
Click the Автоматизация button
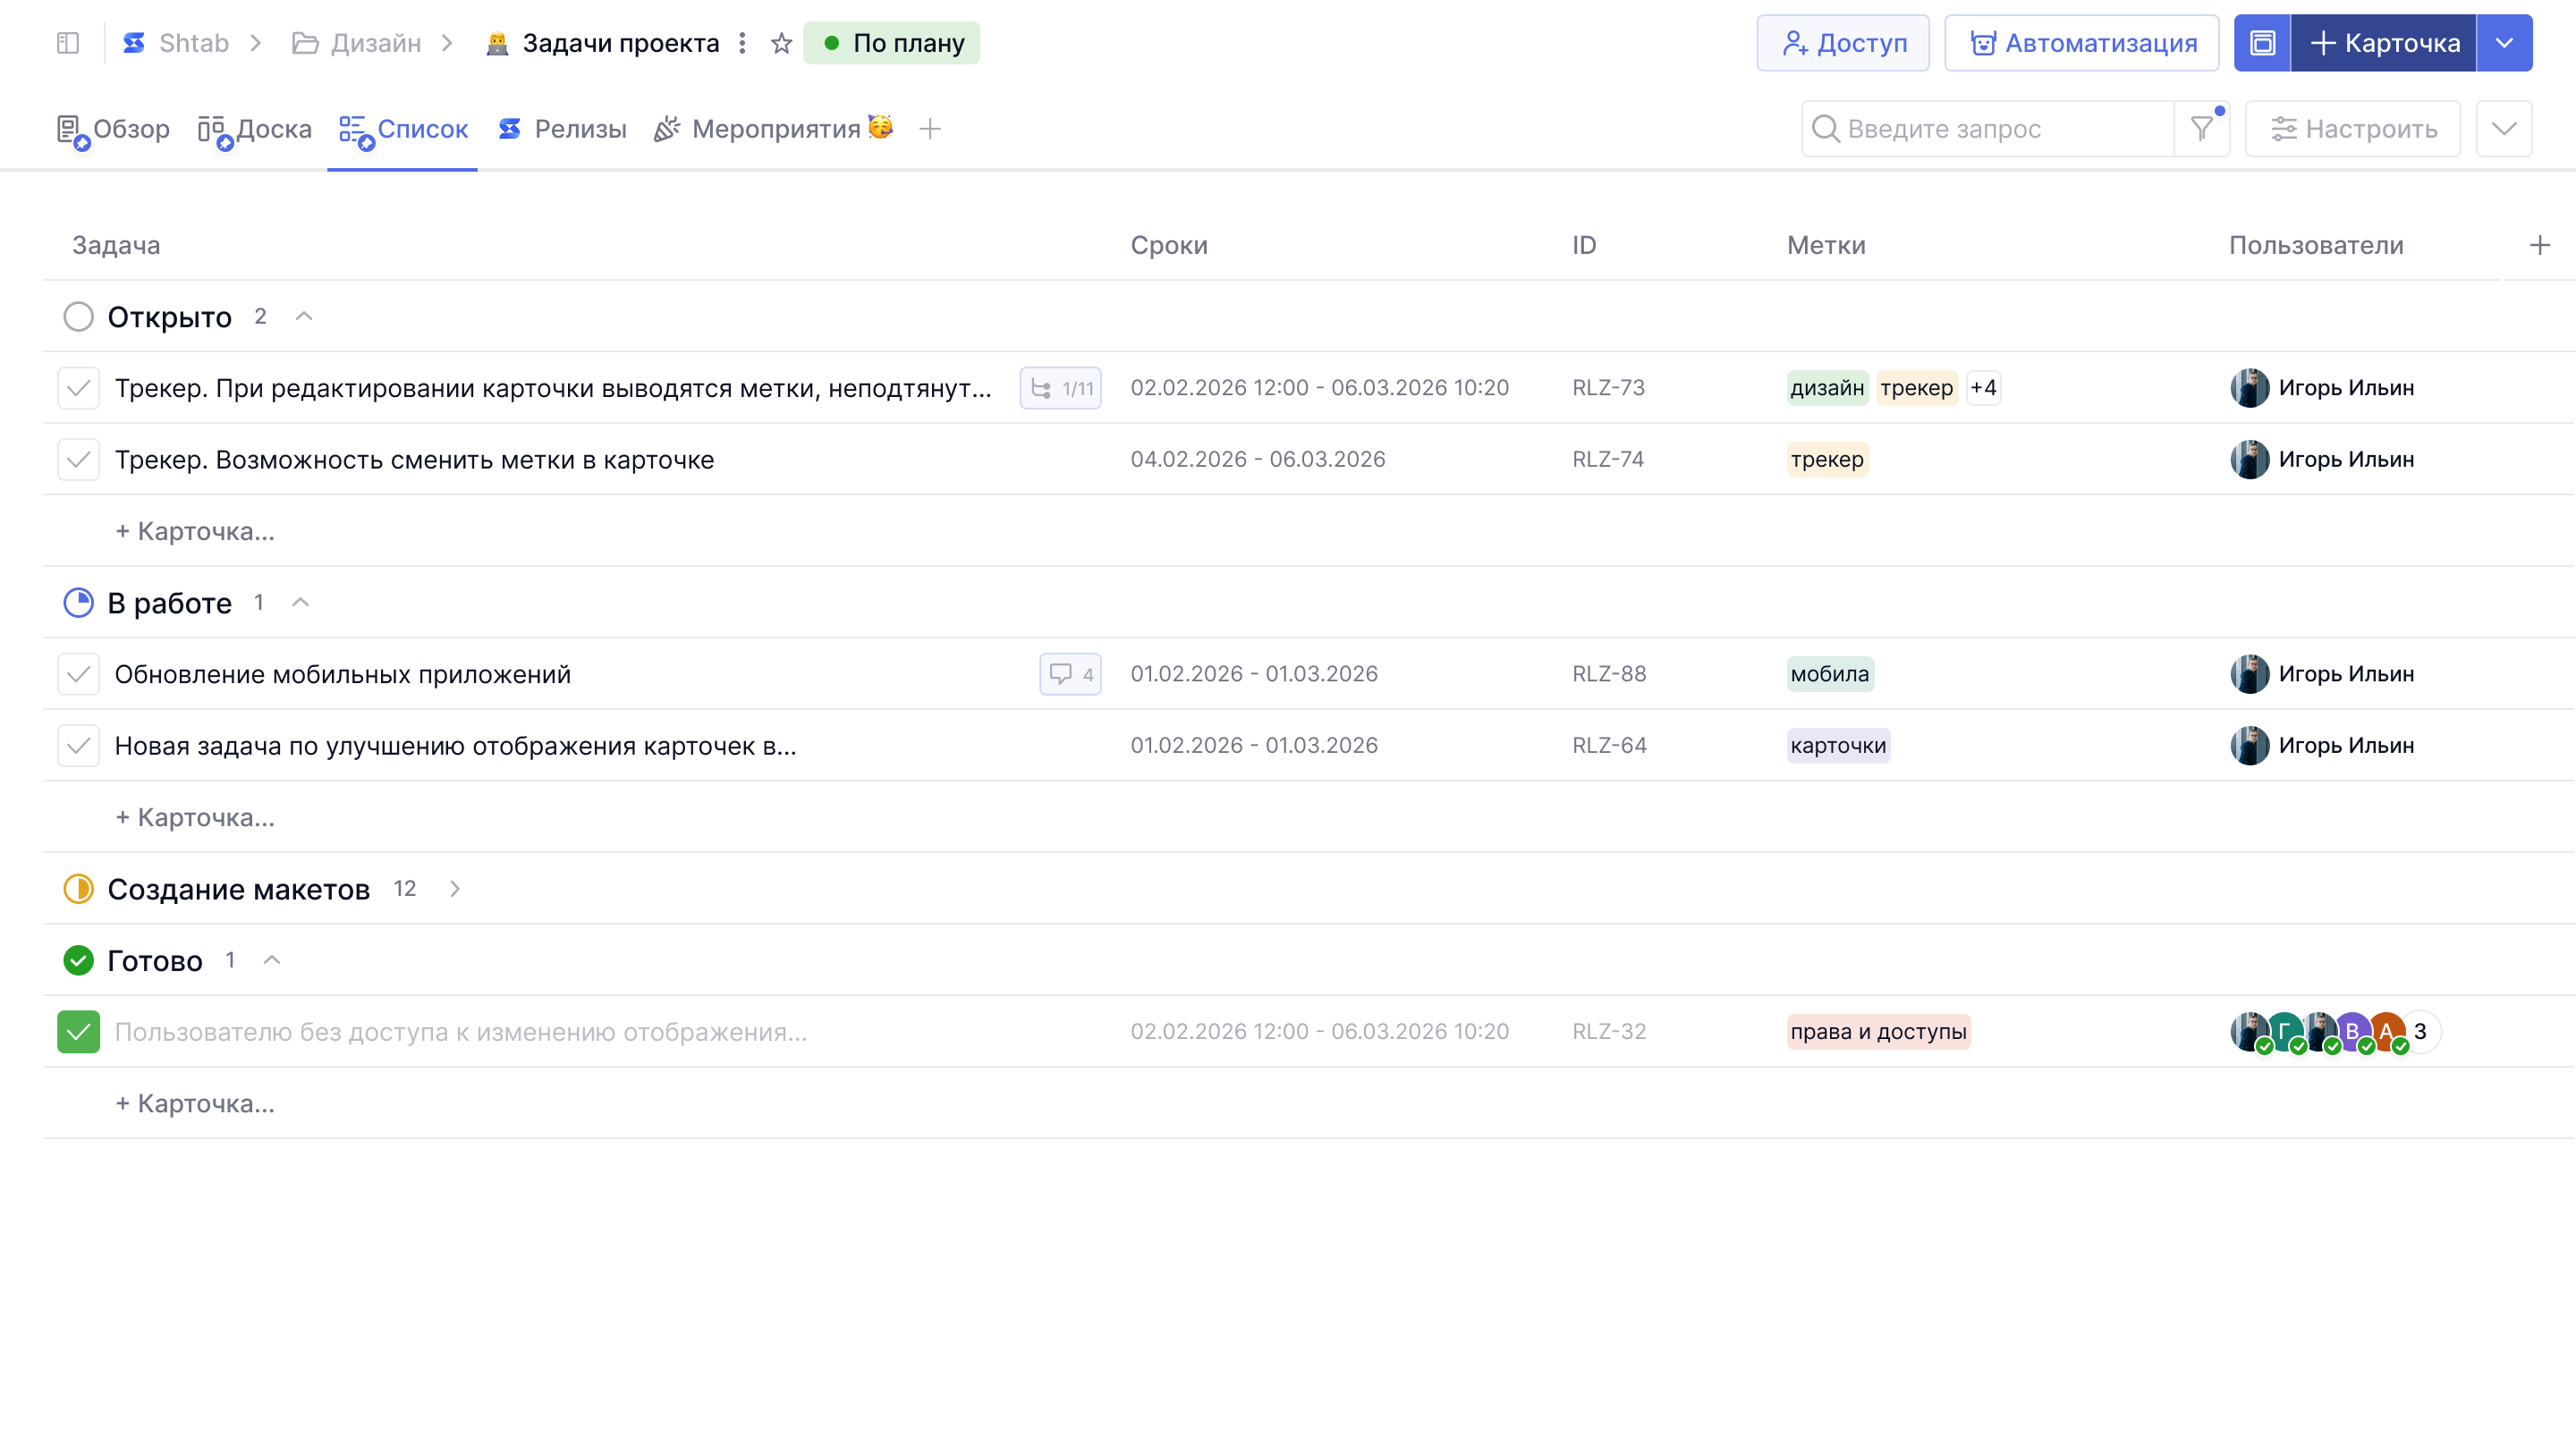(2081, 43)
